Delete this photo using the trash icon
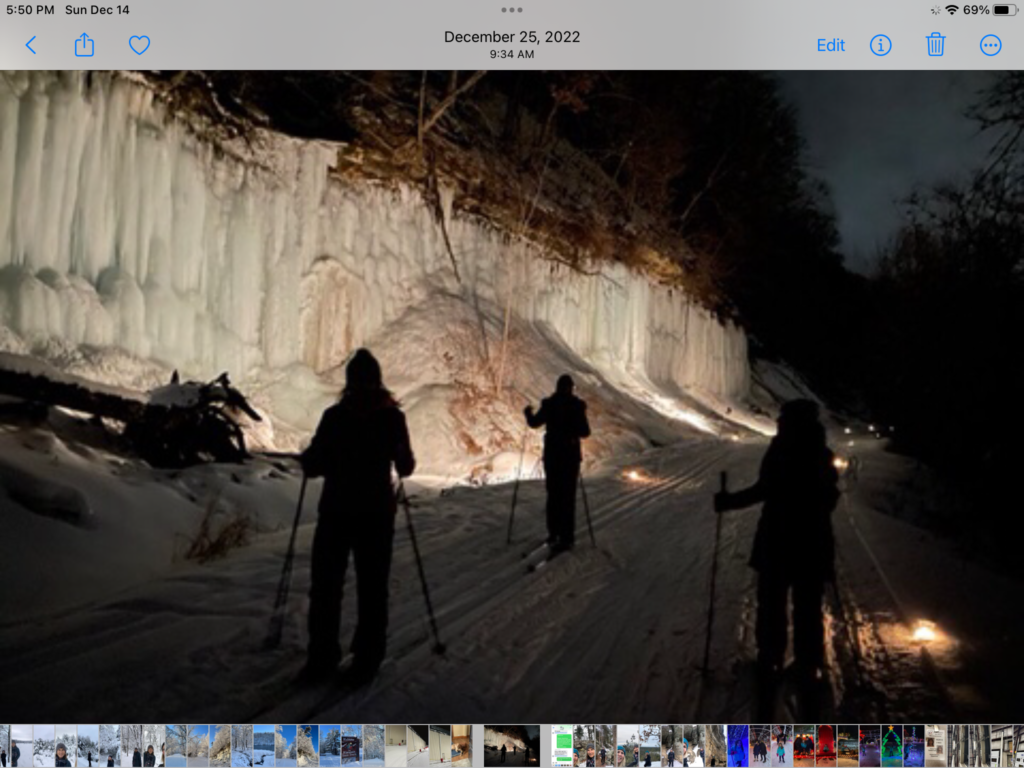 tap(935, 45)
